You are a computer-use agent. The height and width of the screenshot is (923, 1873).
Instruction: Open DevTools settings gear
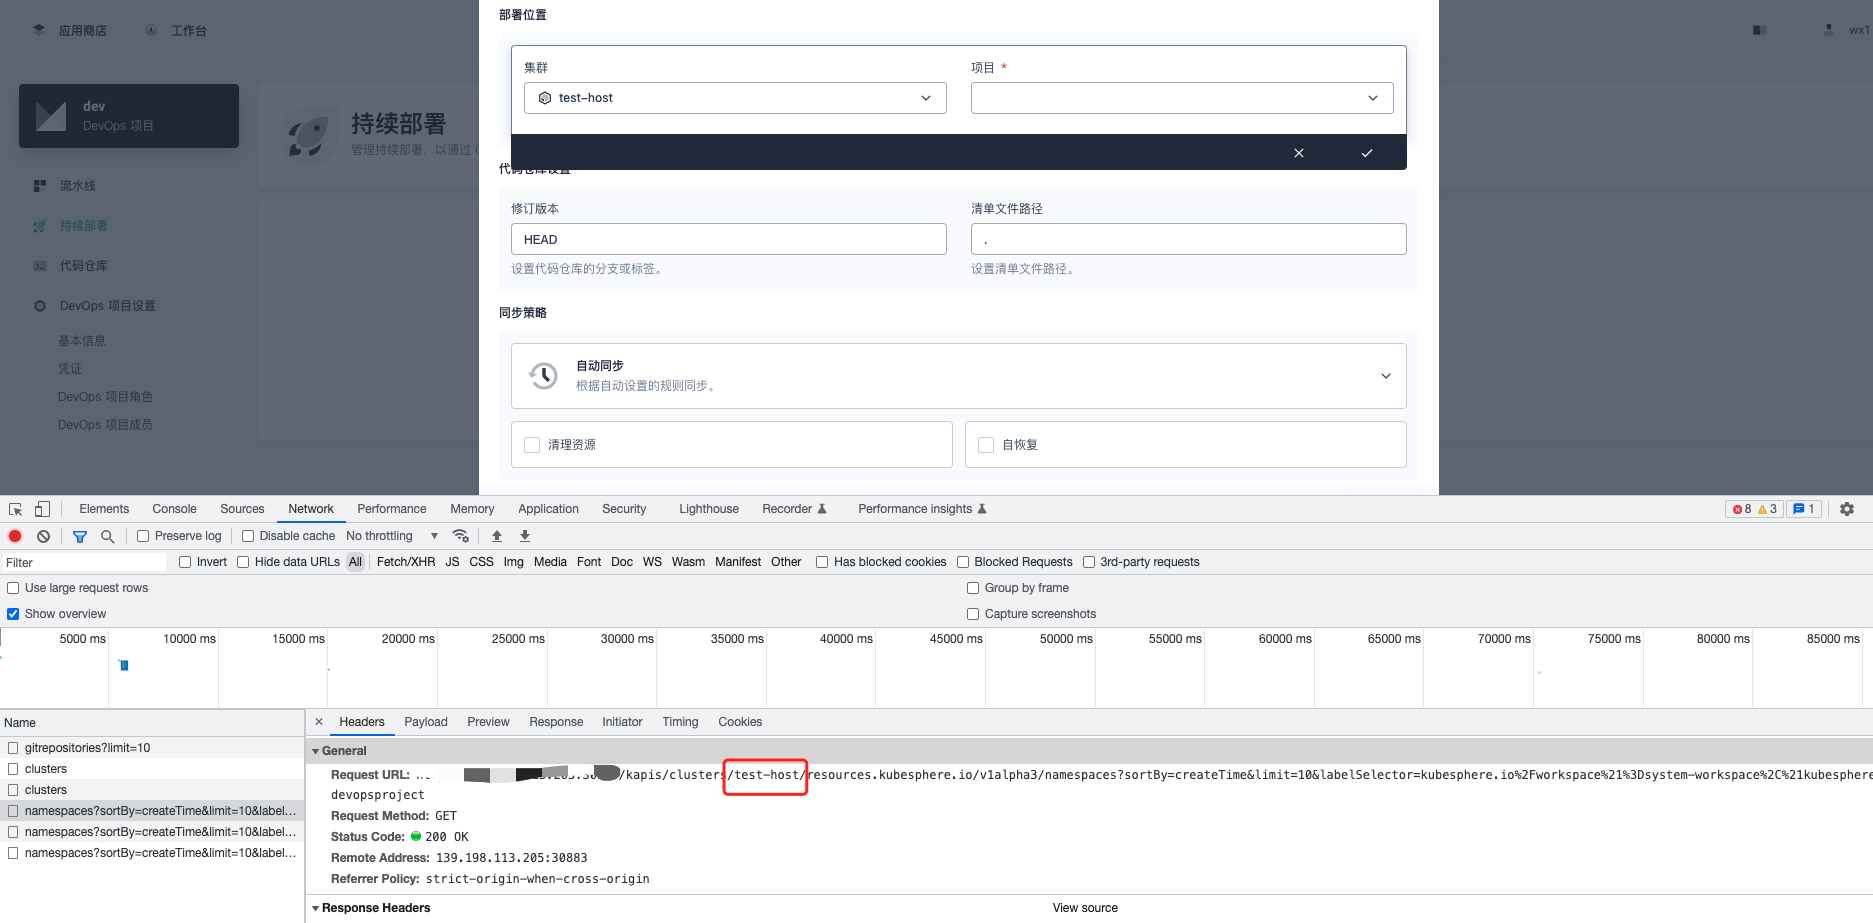click(1846, 509)
